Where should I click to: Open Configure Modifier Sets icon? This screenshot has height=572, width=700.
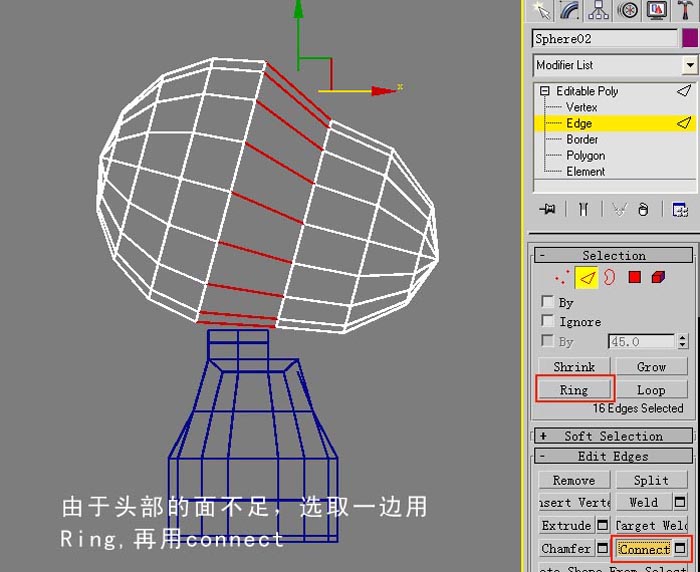coord(680,209)
